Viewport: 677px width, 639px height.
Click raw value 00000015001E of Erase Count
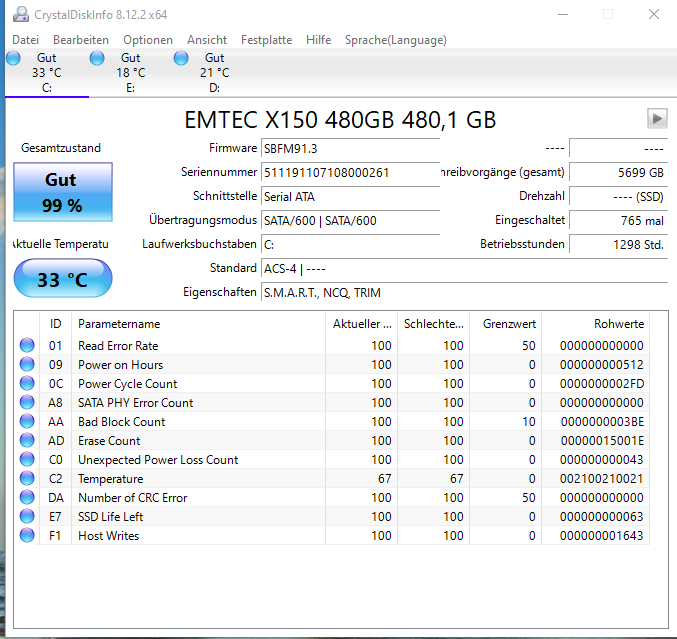[x=602, y=440]
